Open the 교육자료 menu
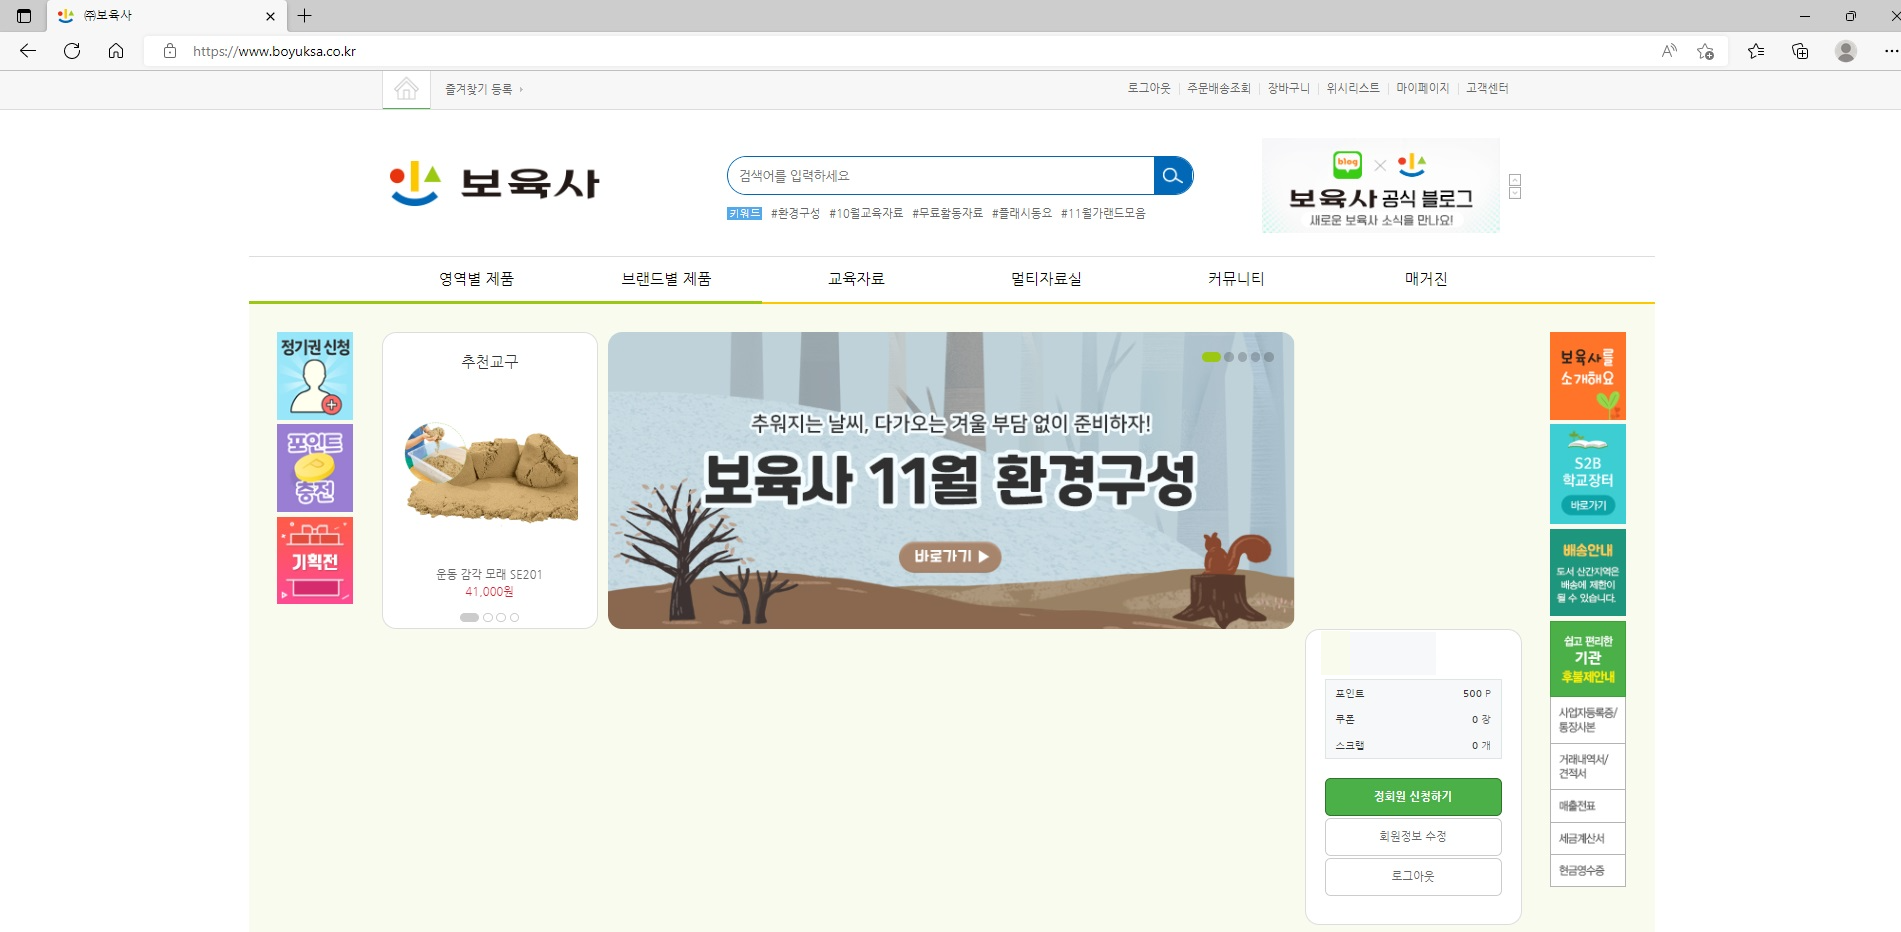This screenshot has width=1901, height=932. (856, 279)
